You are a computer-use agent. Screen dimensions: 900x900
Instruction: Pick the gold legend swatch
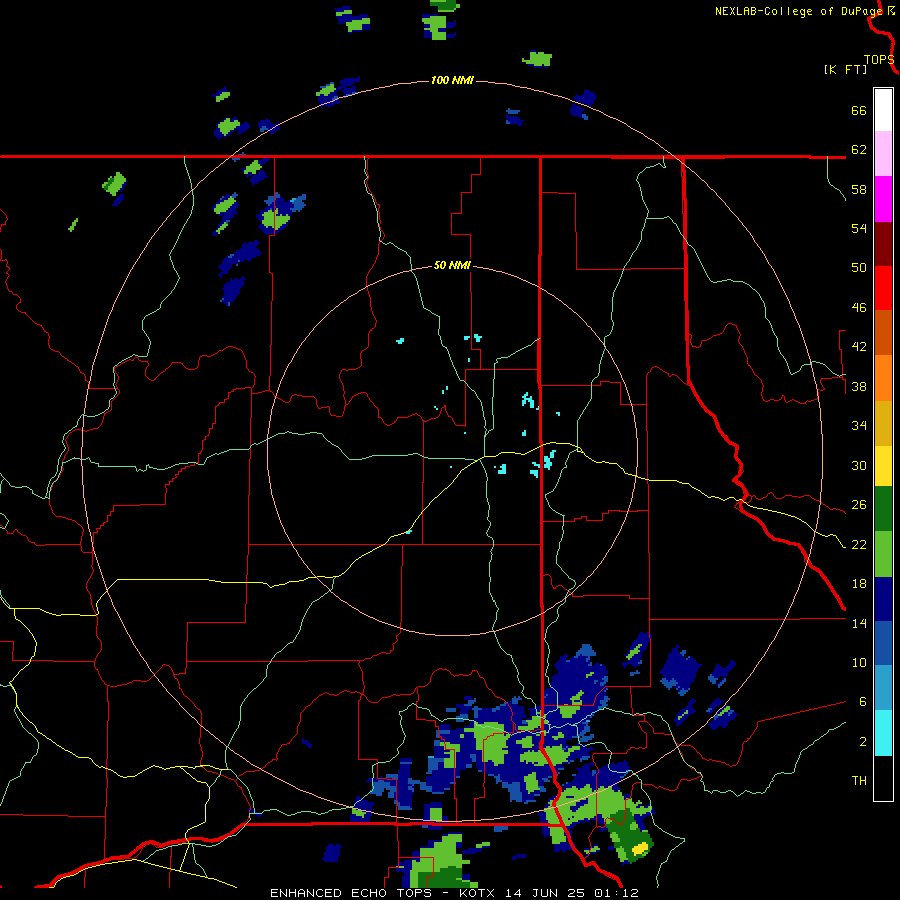tap(883, 423)
